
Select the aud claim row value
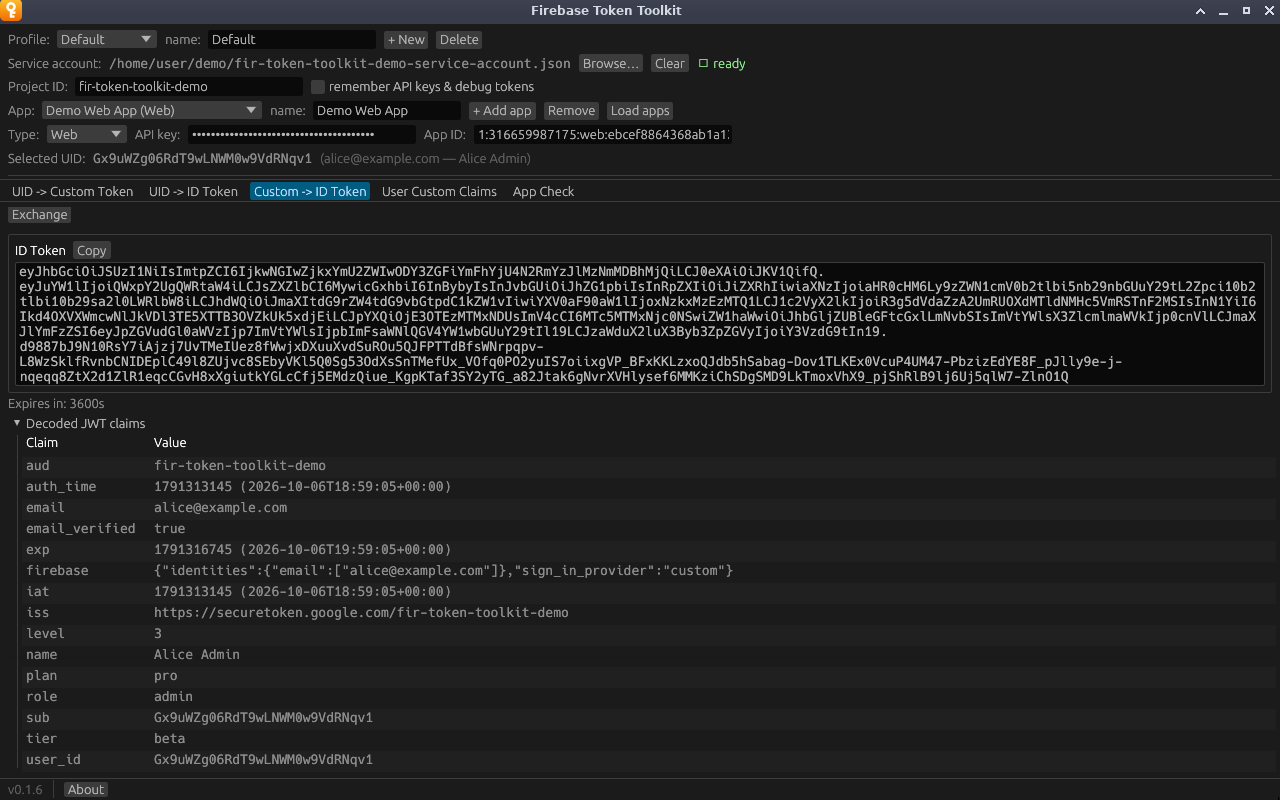[x=240, y=465]
